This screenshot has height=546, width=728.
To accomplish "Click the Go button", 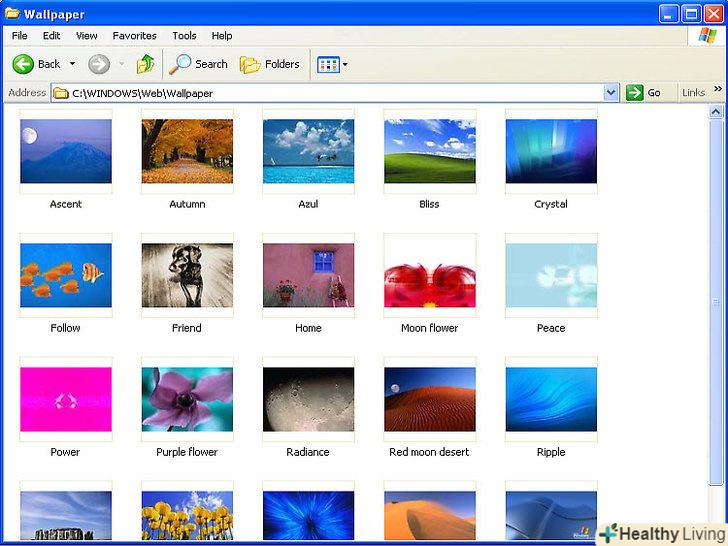I will [643, 93].
